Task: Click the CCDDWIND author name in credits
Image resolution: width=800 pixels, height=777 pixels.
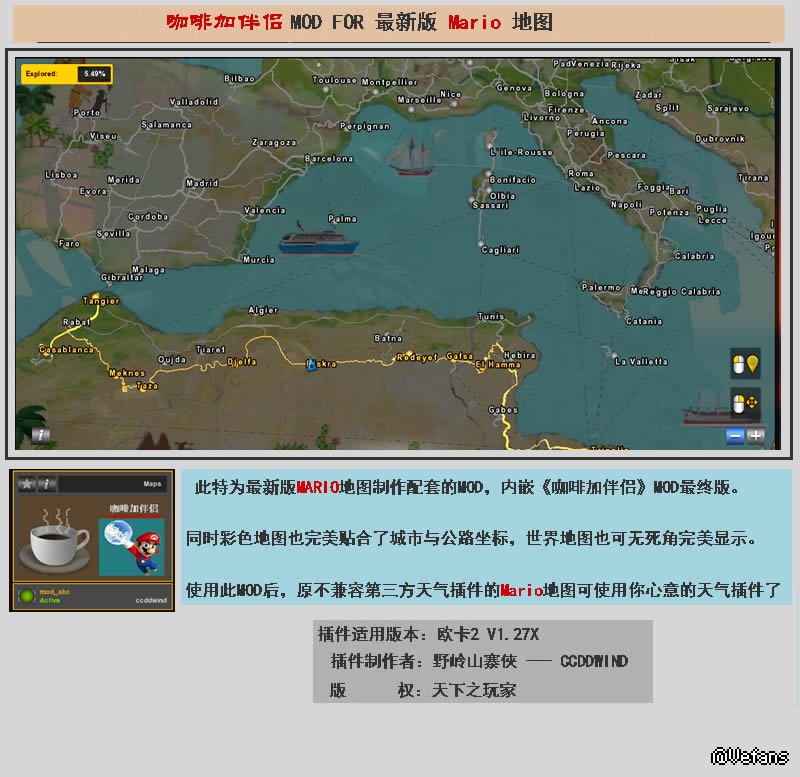Action: point(594,661)
